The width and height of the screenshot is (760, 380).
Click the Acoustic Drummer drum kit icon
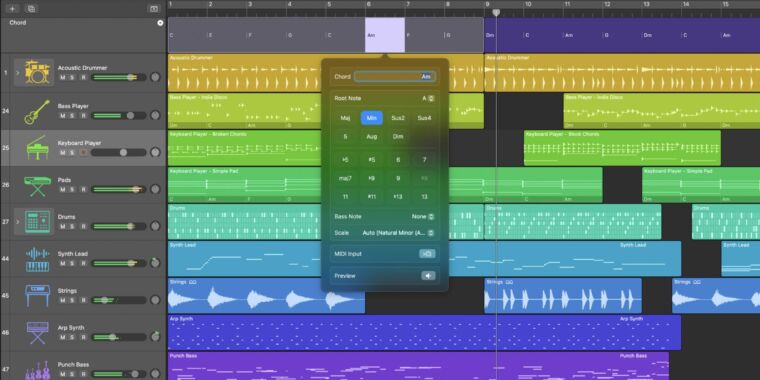[37, 72]
